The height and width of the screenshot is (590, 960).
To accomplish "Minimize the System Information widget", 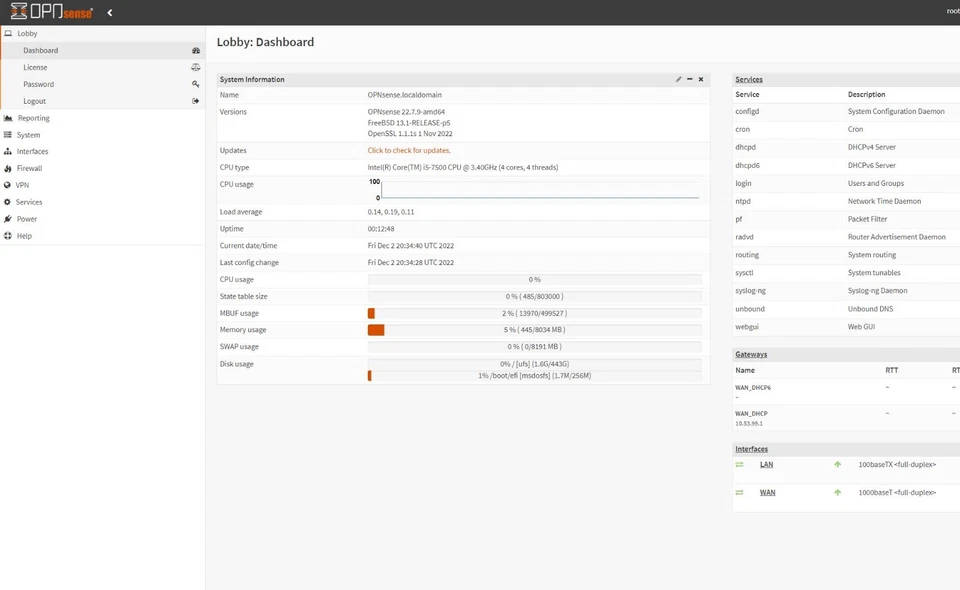I will tap(690, 79).
